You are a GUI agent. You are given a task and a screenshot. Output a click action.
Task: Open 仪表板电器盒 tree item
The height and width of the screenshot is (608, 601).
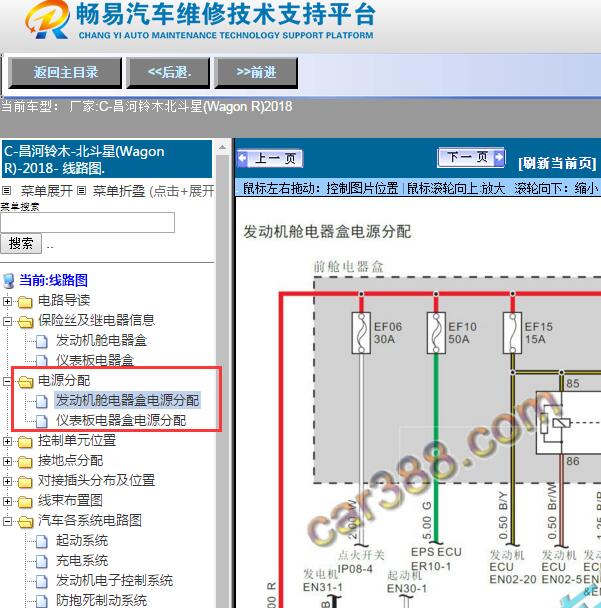[x=95, y=360]
